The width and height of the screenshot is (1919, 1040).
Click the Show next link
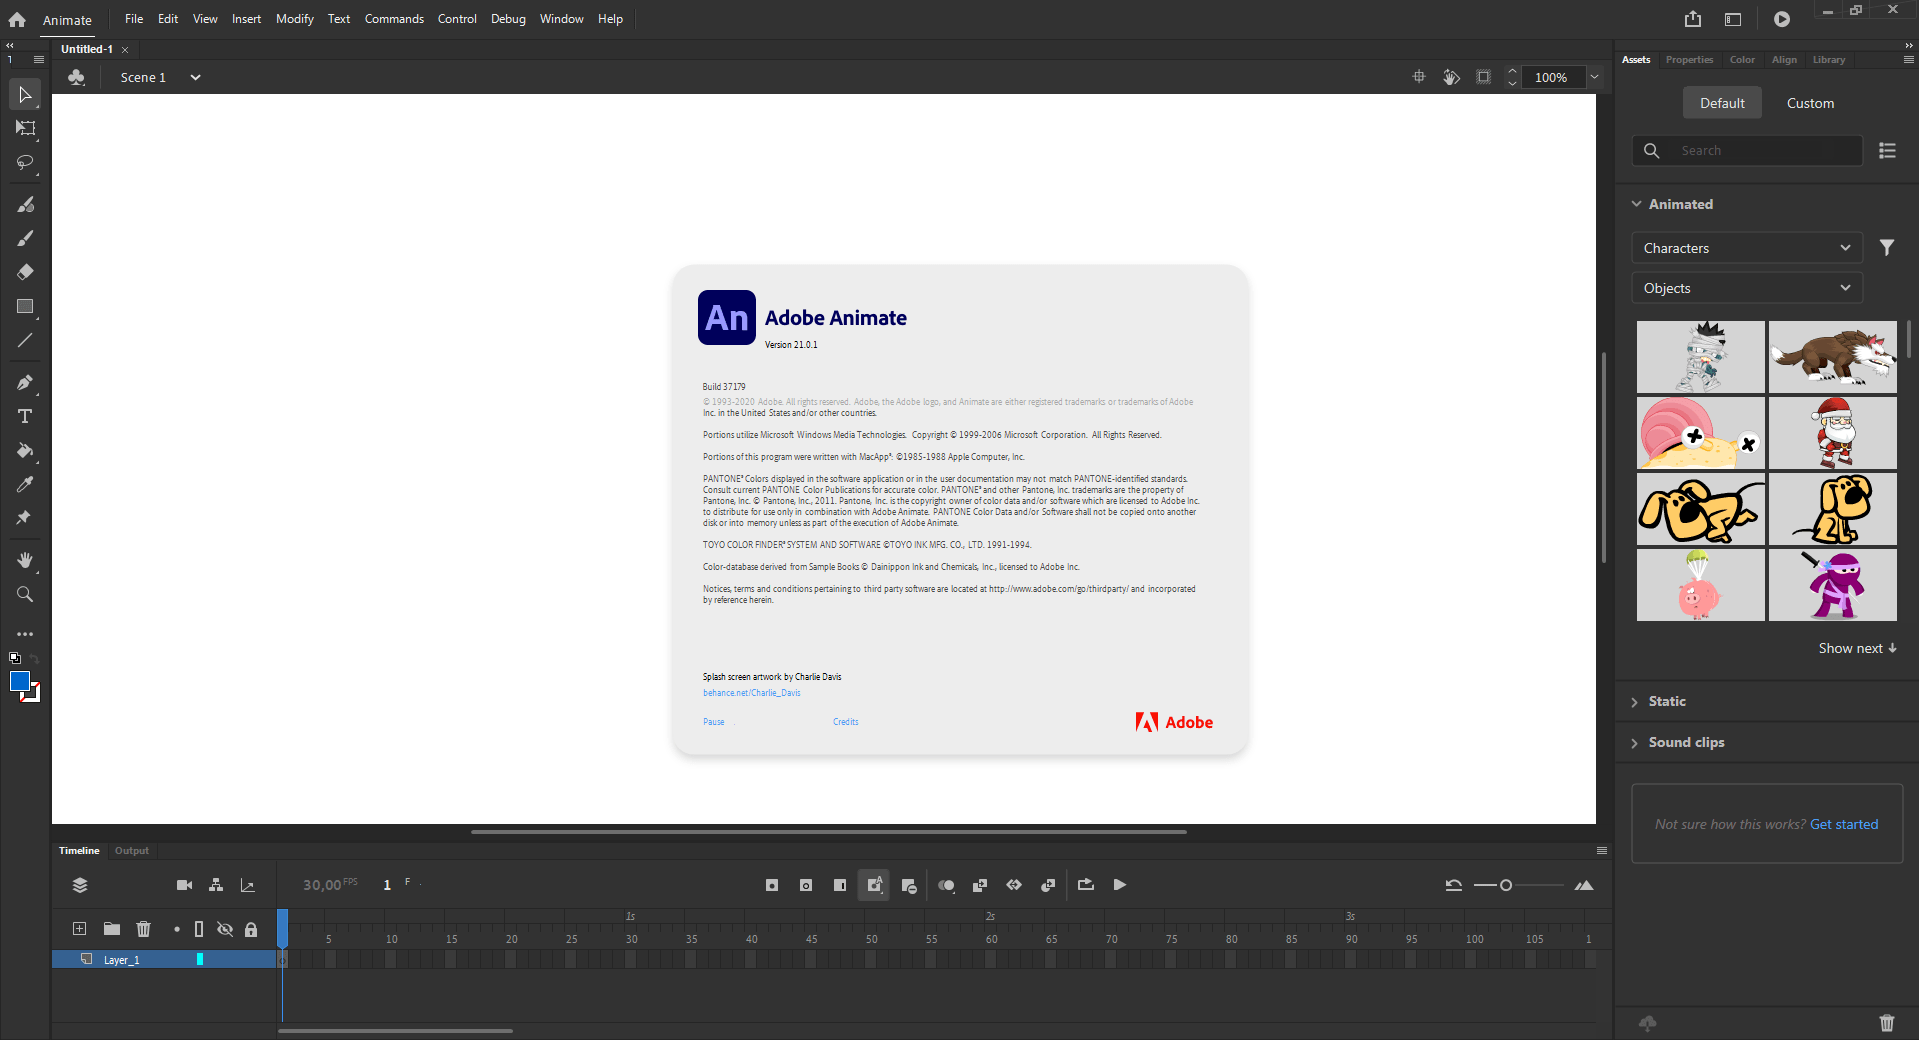[1857, 648]
